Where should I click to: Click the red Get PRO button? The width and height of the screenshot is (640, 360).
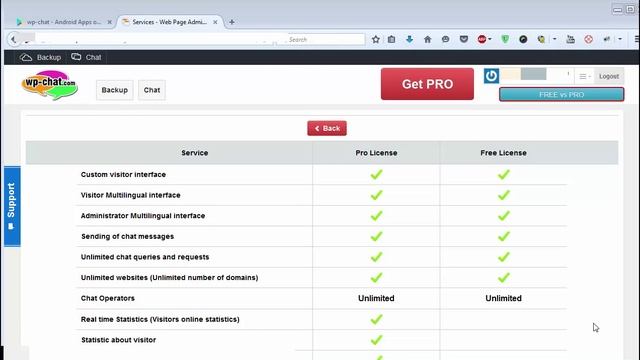[427, 84]
